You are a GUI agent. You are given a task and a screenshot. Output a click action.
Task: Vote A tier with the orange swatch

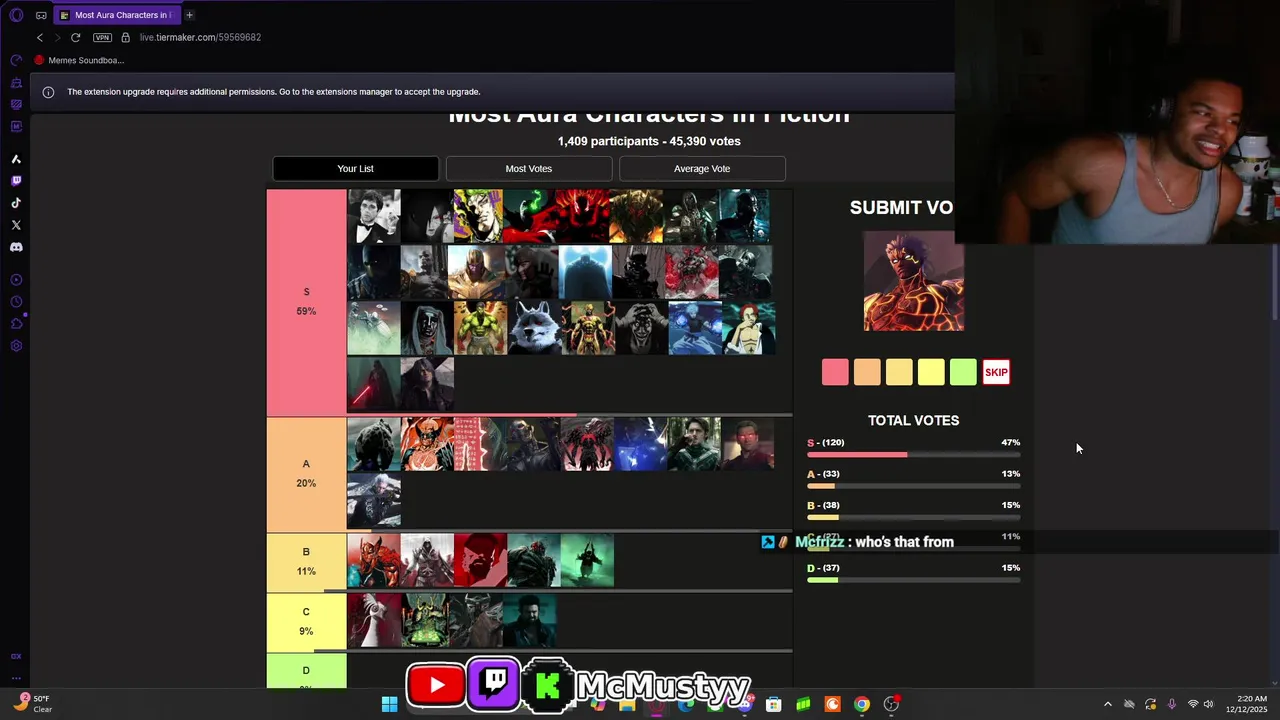(867, 372)
